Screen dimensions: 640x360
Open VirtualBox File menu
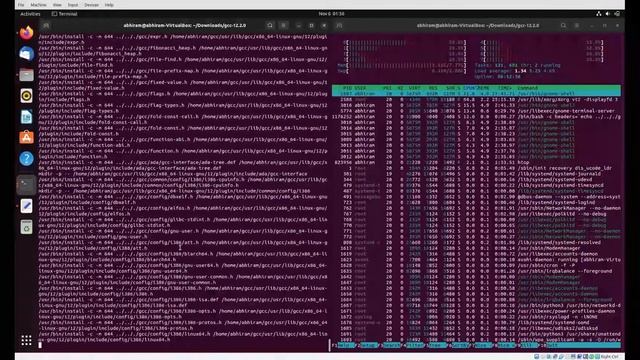(21, 5)
